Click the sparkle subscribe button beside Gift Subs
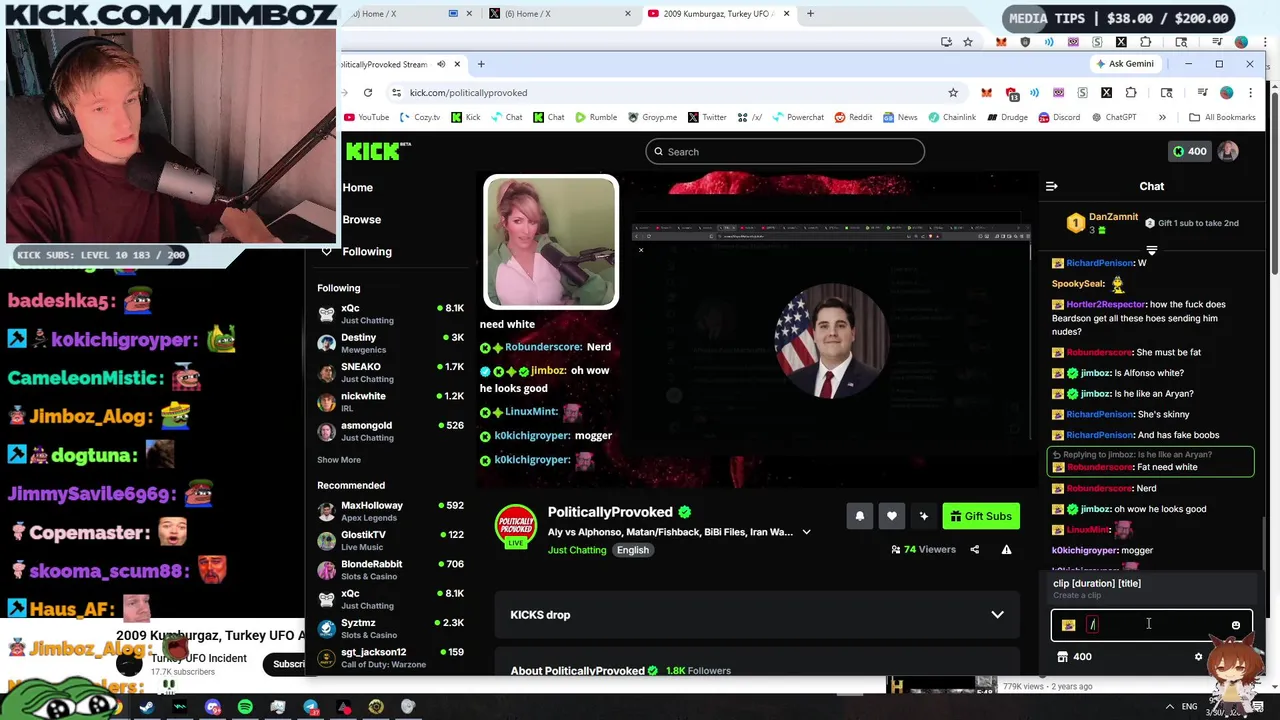 [x=923, y=516]
